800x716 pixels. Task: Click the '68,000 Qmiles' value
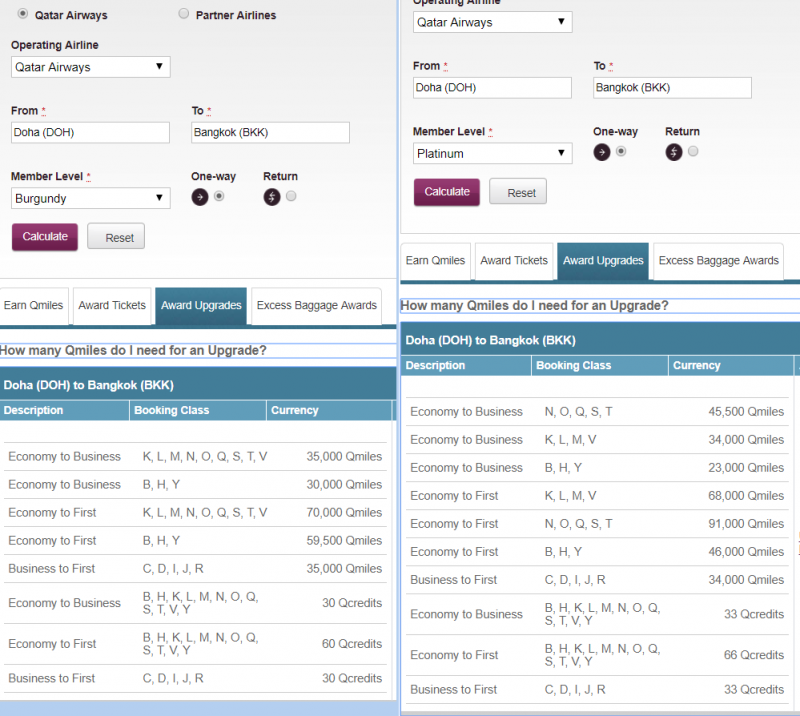point(746,496)
